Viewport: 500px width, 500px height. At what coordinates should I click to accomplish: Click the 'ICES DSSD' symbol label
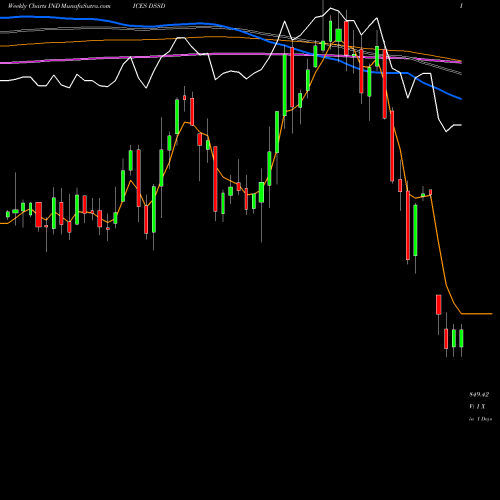pyautogui.click(x=149, y=6)
